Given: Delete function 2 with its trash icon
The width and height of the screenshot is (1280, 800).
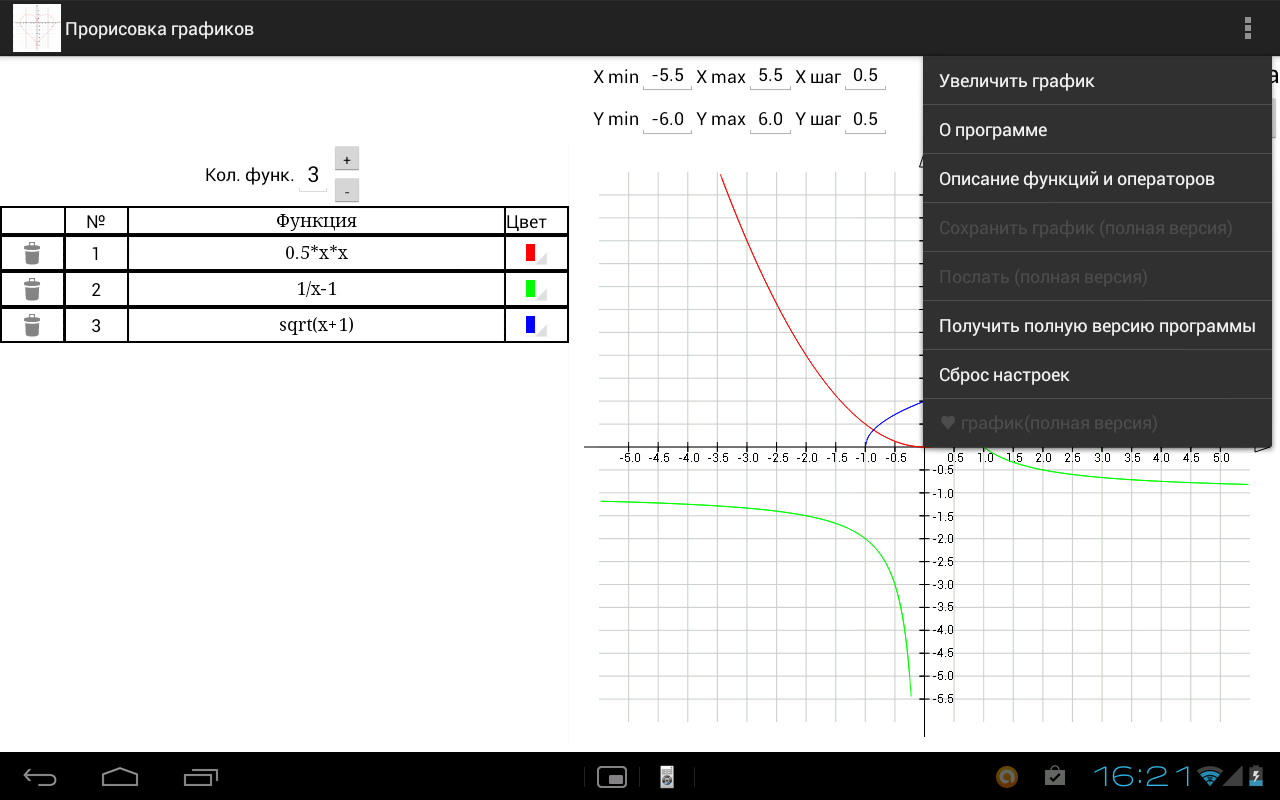Looking at the screenshot, I should (32, 290).
